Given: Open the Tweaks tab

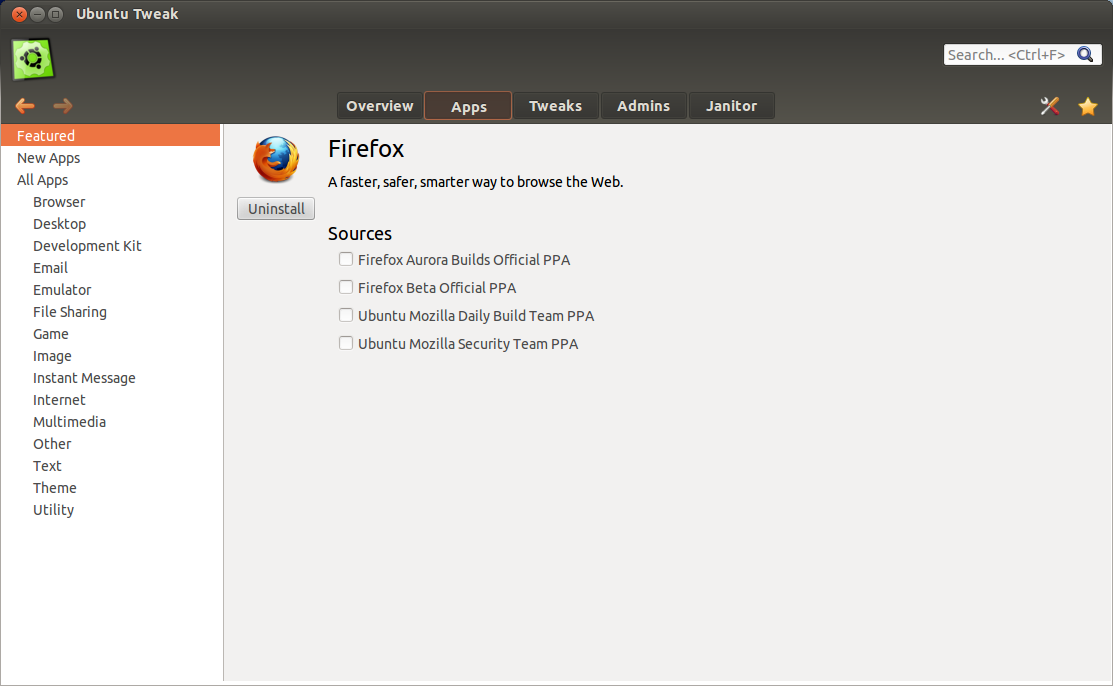Looking at the screenshot, I should (x=556, y=106).
